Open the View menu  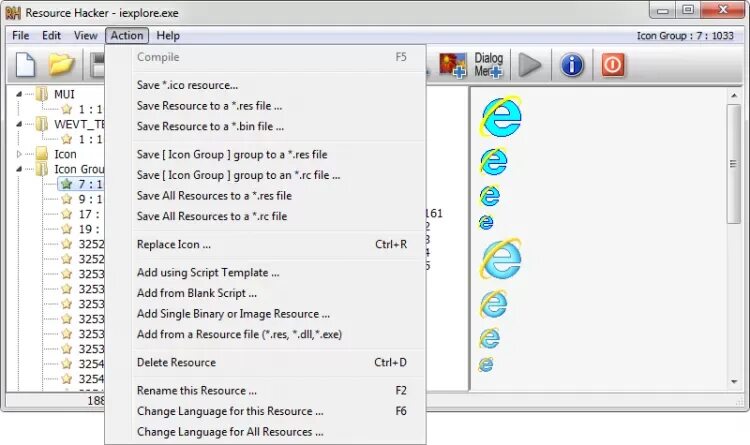pos(86,35)
